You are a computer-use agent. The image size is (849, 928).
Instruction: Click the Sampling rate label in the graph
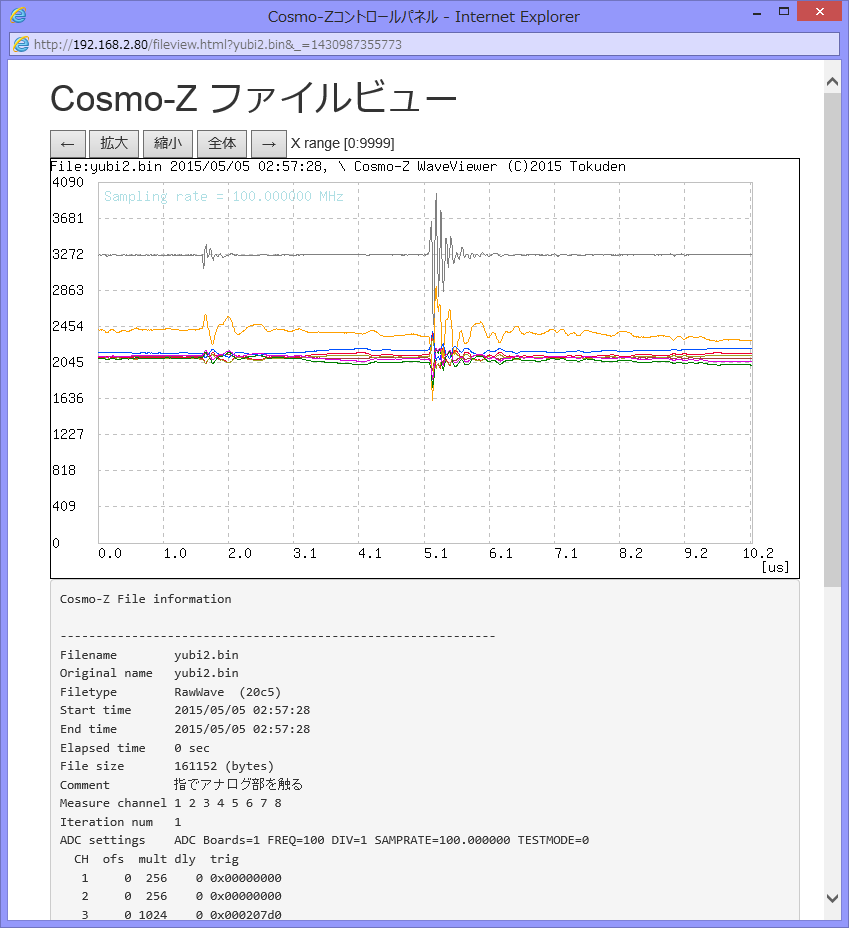coord(223,197)
